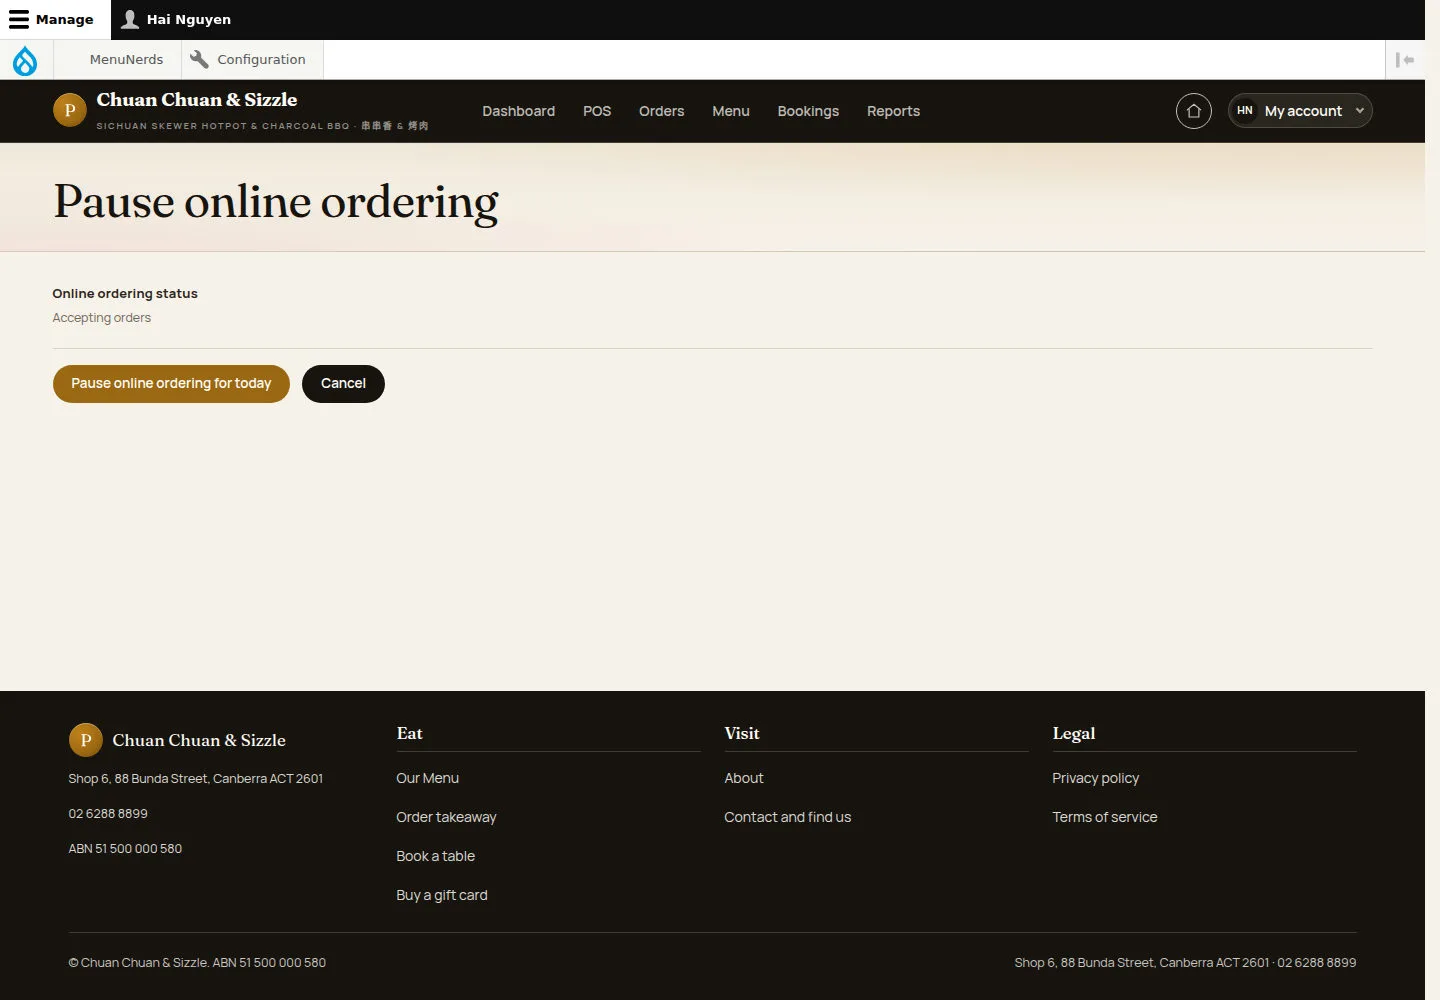The image size is (1440, 1000).
Task: Open the Dashboard nav item
Action: 518,111
